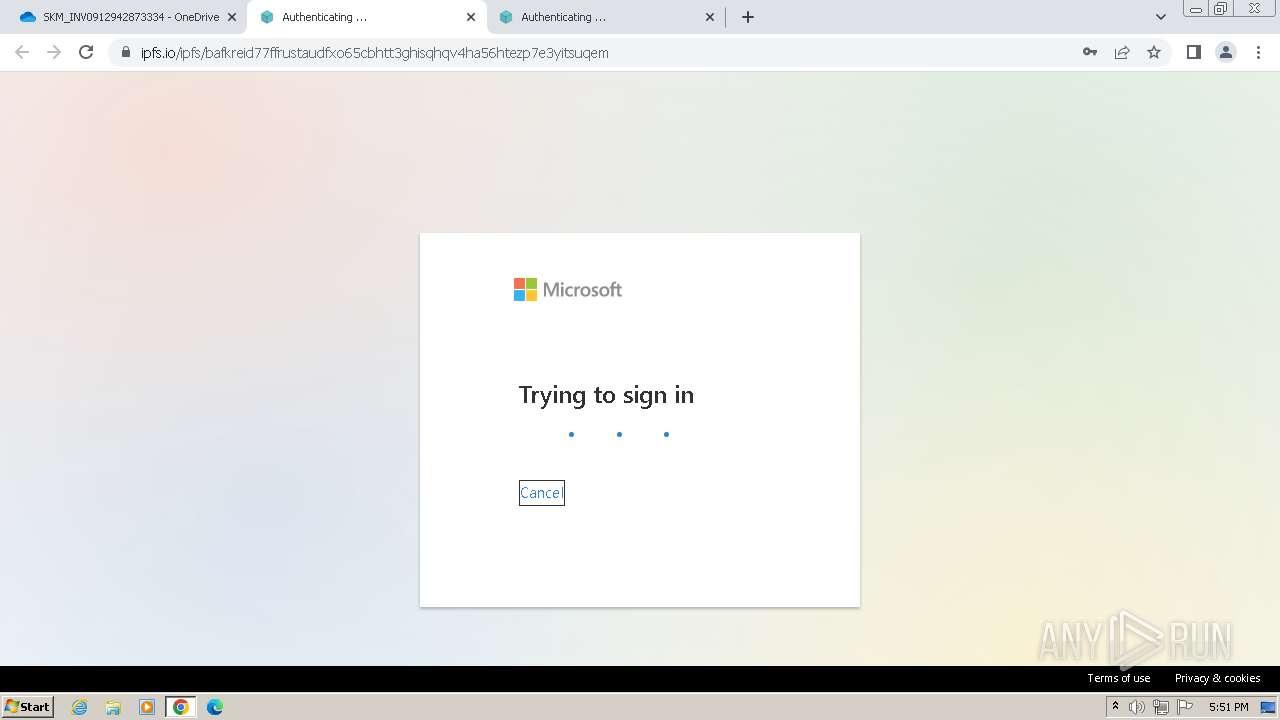1280x720 pixels.
Task: Switch to the third Authenticating tab
Action: point(605,17)
